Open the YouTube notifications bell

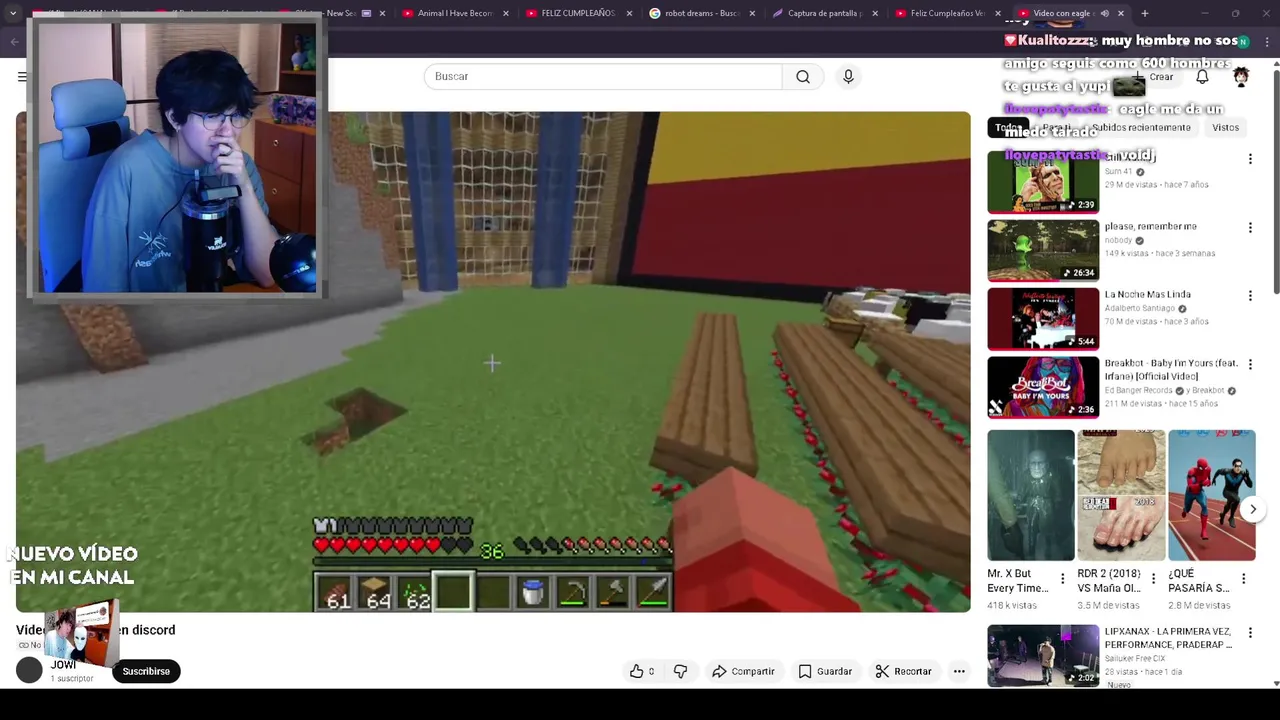click(x=1202, y=77)
